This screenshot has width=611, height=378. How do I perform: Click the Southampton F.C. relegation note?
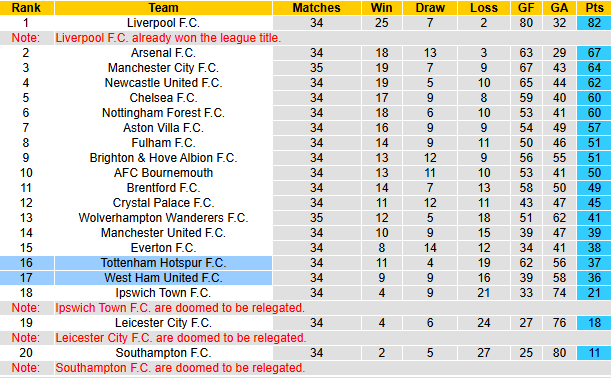(x=180, y=368)
